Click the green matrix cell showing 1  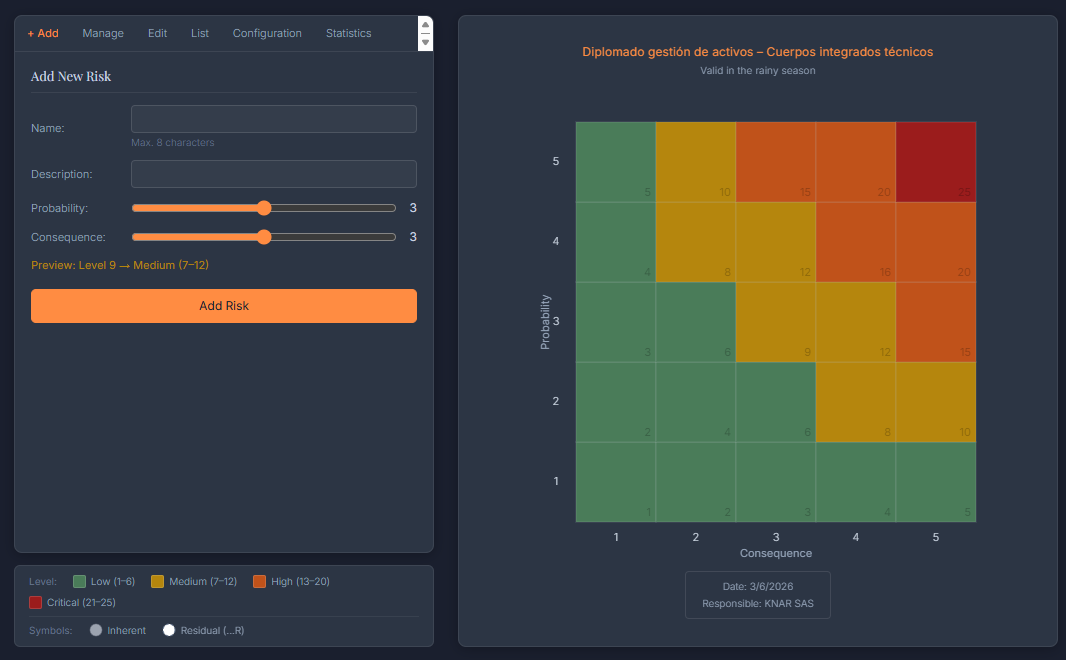click(616, 480)
